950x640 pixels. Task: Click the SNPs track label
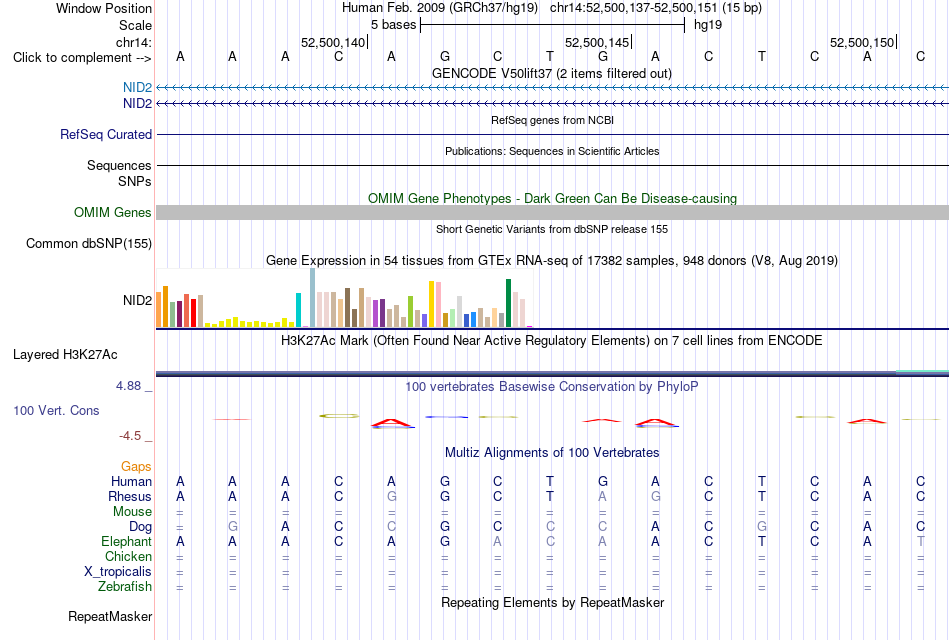[x=135, y=181]
